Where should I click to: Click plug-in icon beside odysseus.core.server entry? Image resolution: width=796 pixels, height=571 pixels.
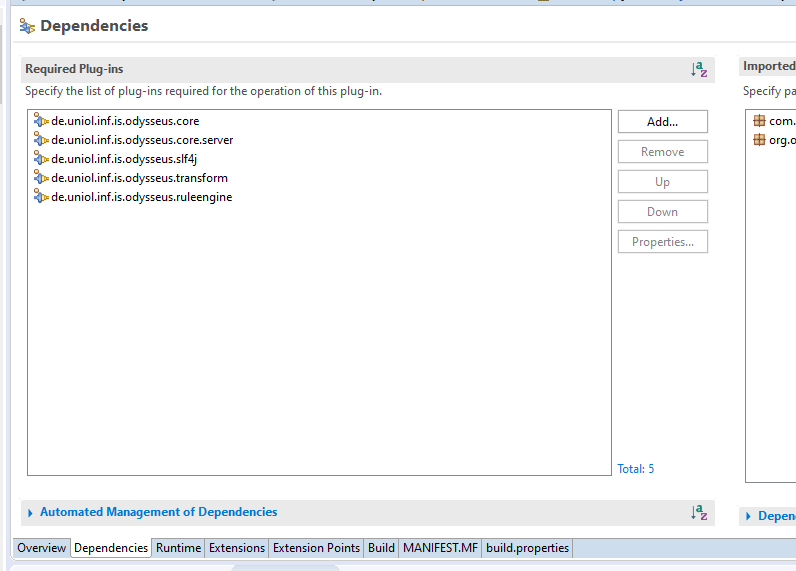[x=41, y=140]
